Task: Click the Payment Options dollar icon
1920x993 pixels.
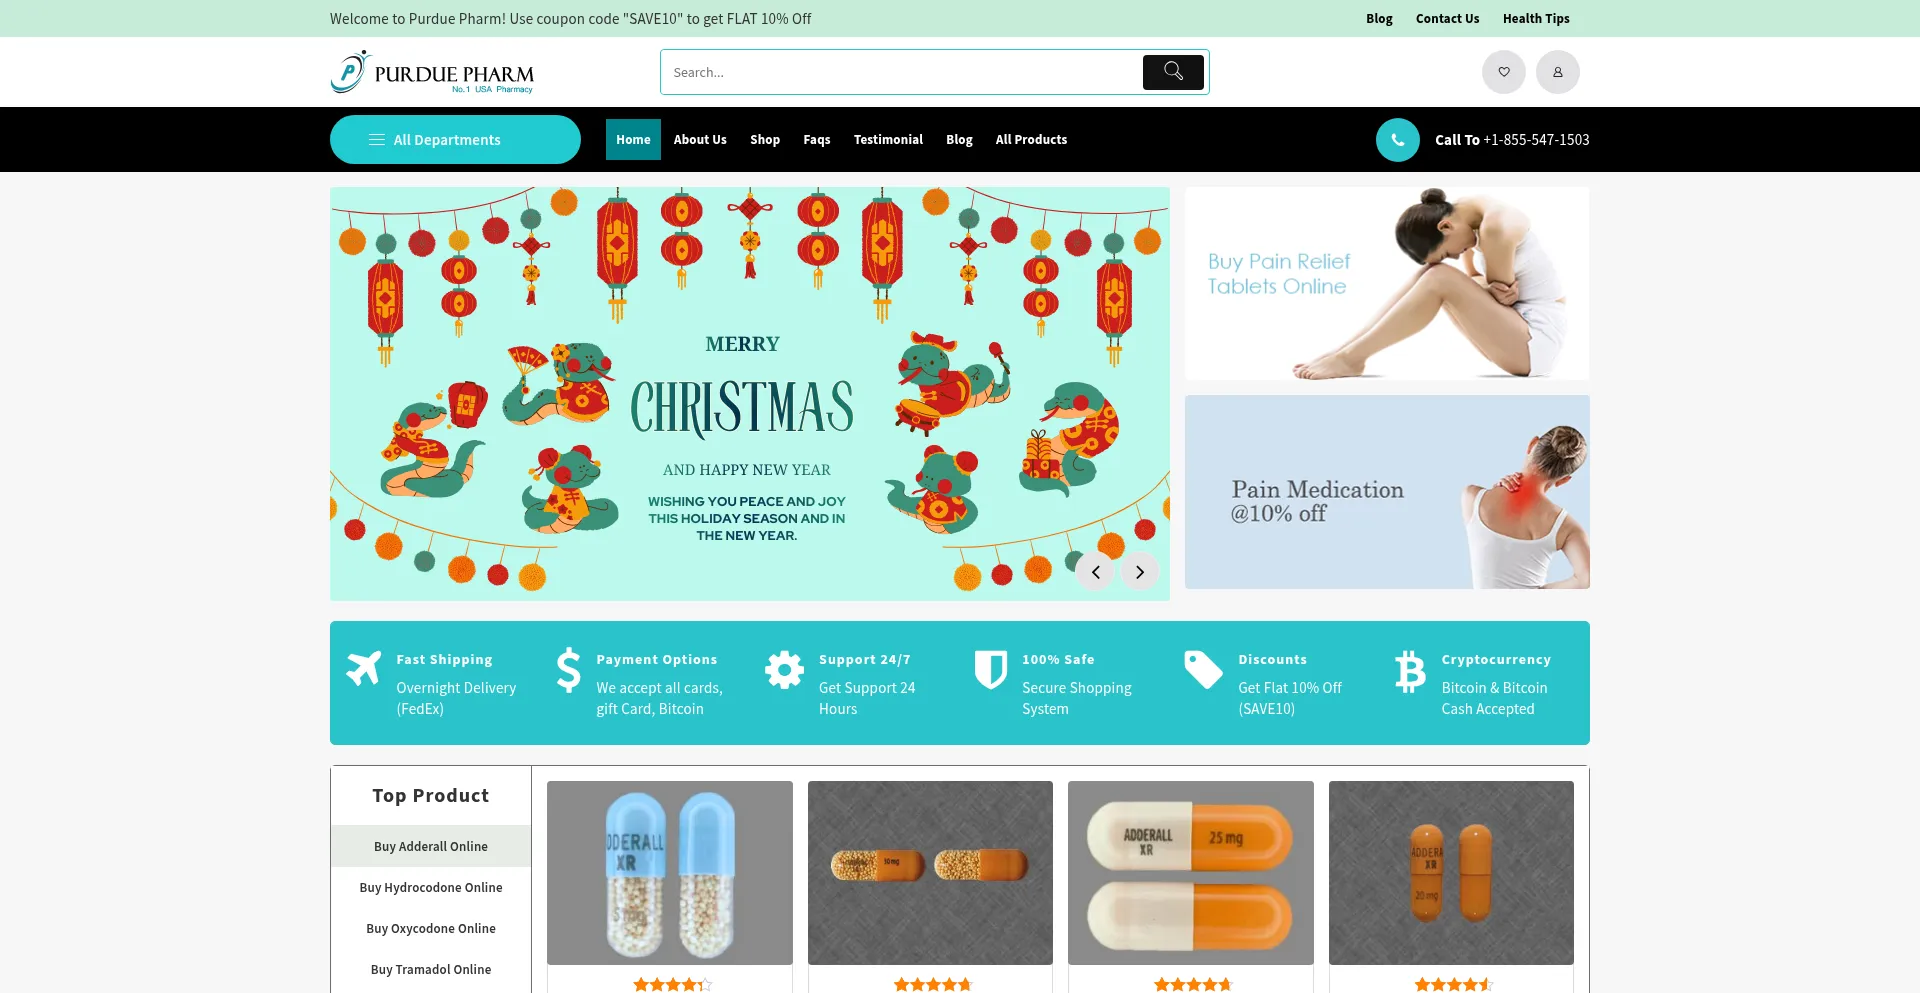Action: click(568, 670)
